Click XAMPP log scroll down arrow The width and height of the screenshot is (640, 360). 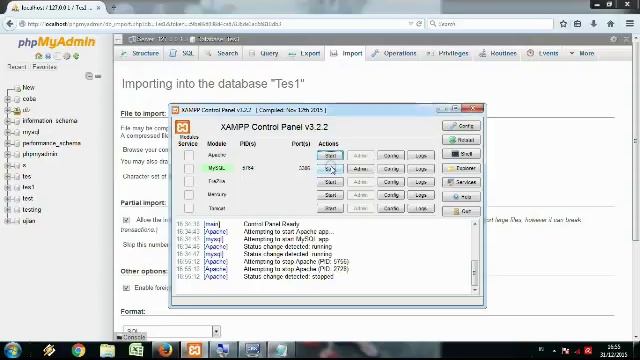[x=475, y=290]
